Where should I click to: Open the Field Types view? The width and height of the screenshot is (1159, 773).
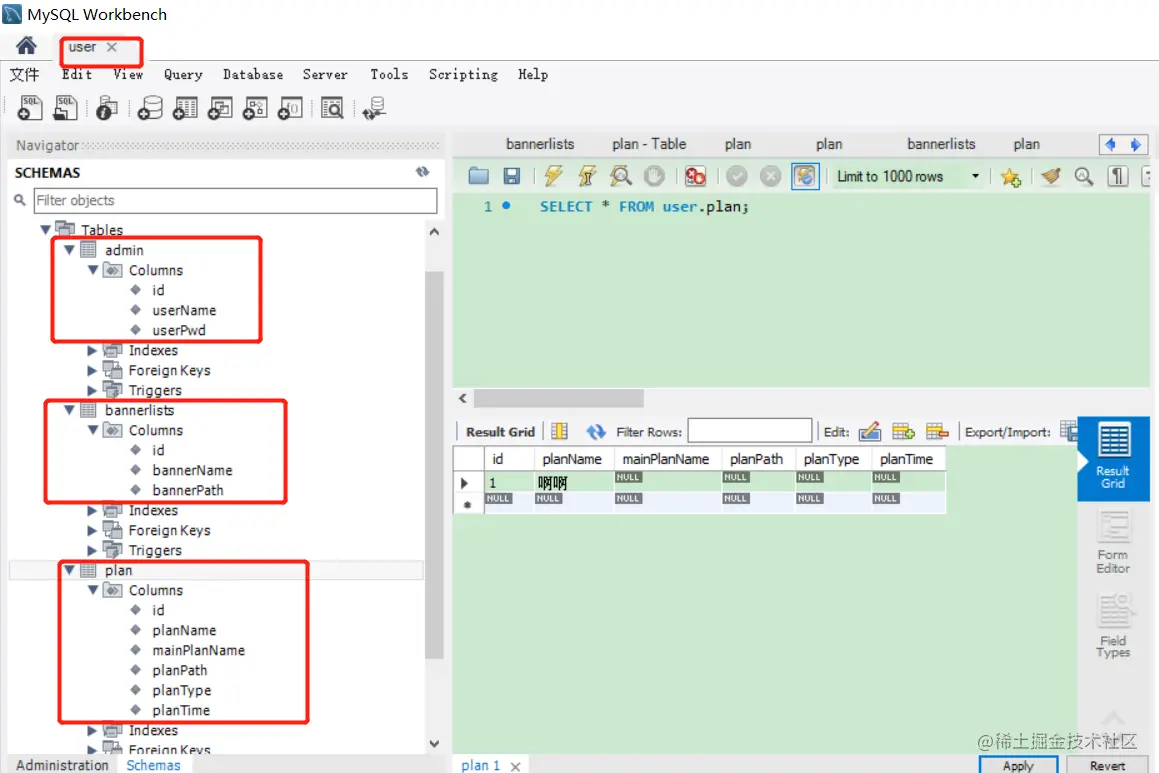(1113, 626)
